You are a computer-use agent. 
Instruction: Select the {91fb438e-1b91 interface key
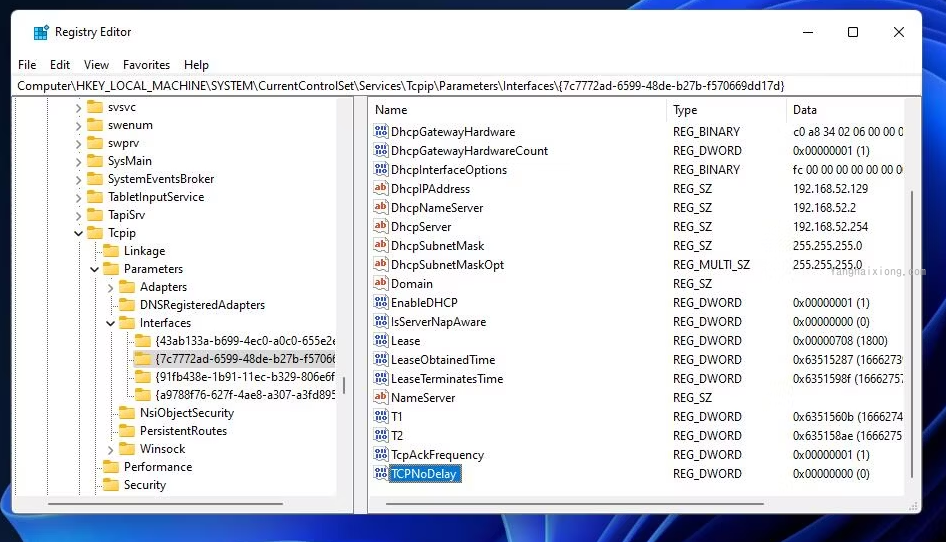point(245,377)
